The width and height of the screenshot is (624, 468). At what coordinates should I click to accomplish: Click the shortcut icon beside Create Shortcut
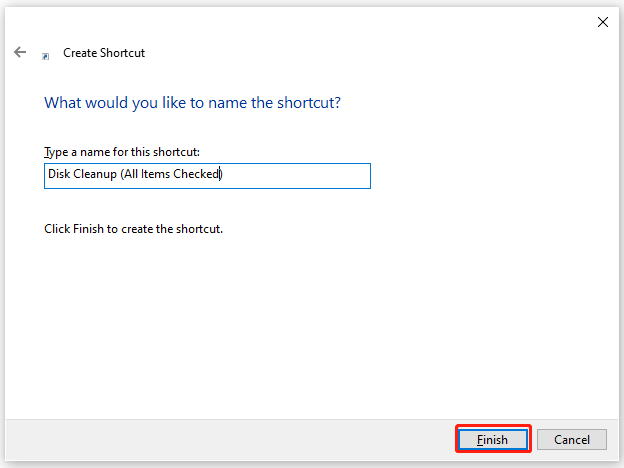point(46,56)
